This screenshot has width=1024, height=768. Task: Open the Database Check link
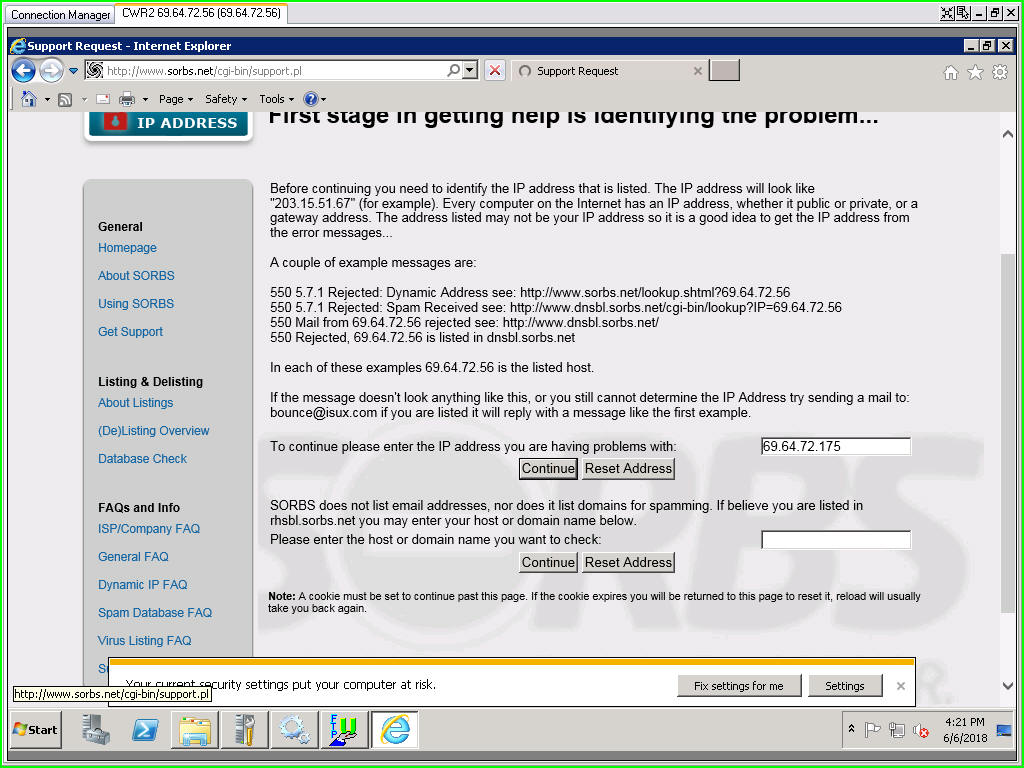click(x=142, y=459)
